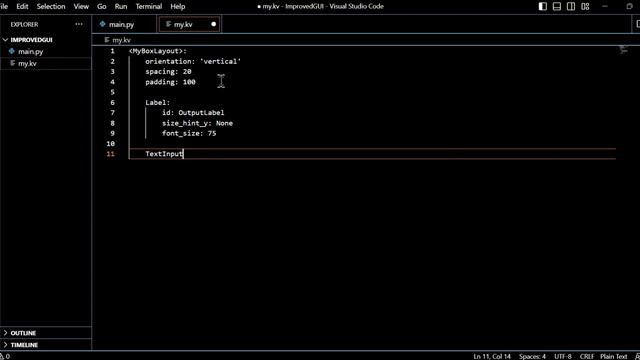Click the minimap at editor right
This screenshot has width=640, height=360.
tap(624, 50)
